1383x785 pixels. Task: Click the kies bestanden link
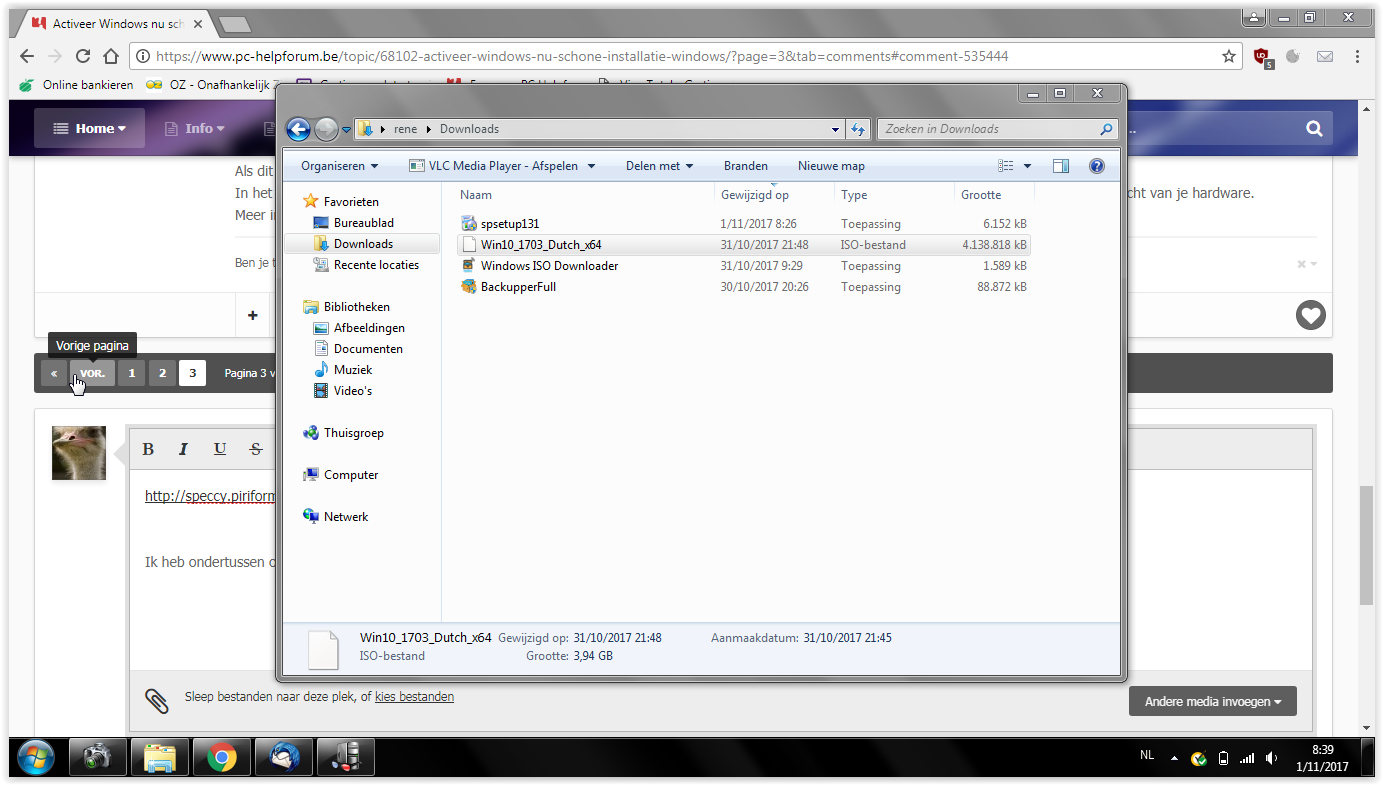pyautogui.click(x=414, y=697)
